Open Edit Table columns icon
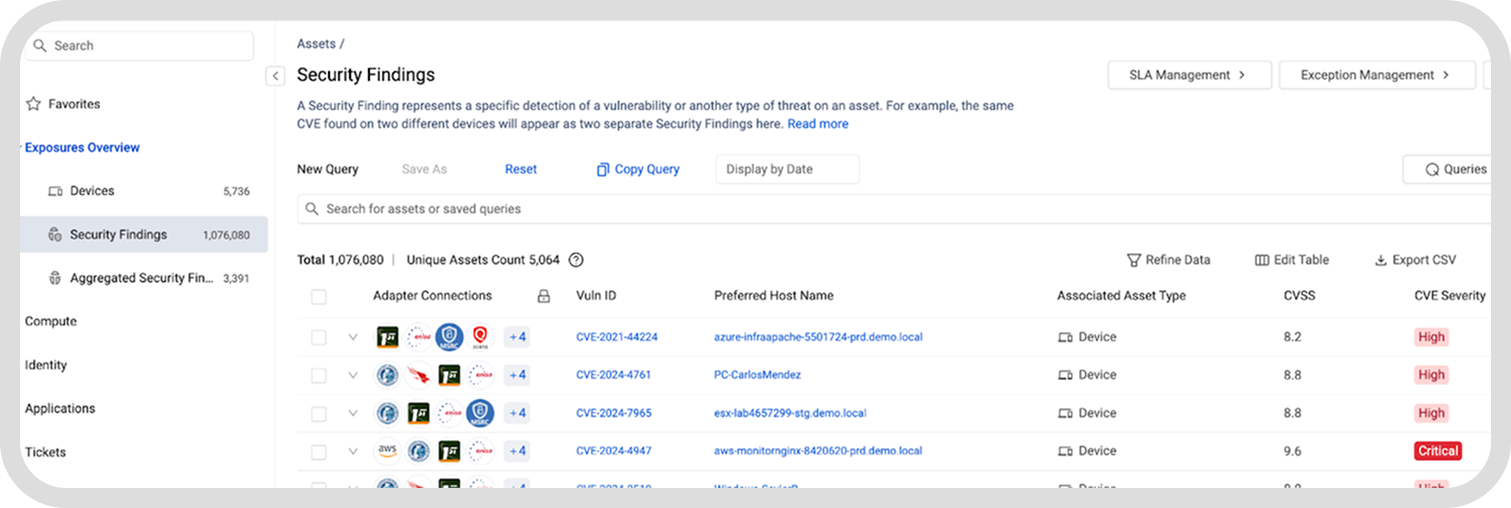1511x508 pixels. click(x=1261, y=260)
